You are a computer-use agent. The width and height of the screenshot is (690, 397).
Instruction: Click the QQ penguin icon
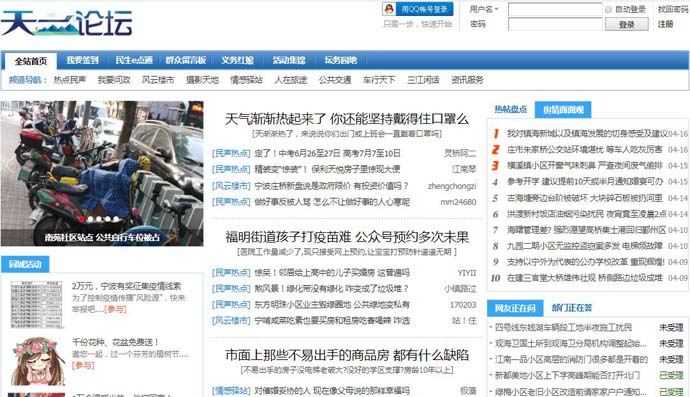point(389,9)
